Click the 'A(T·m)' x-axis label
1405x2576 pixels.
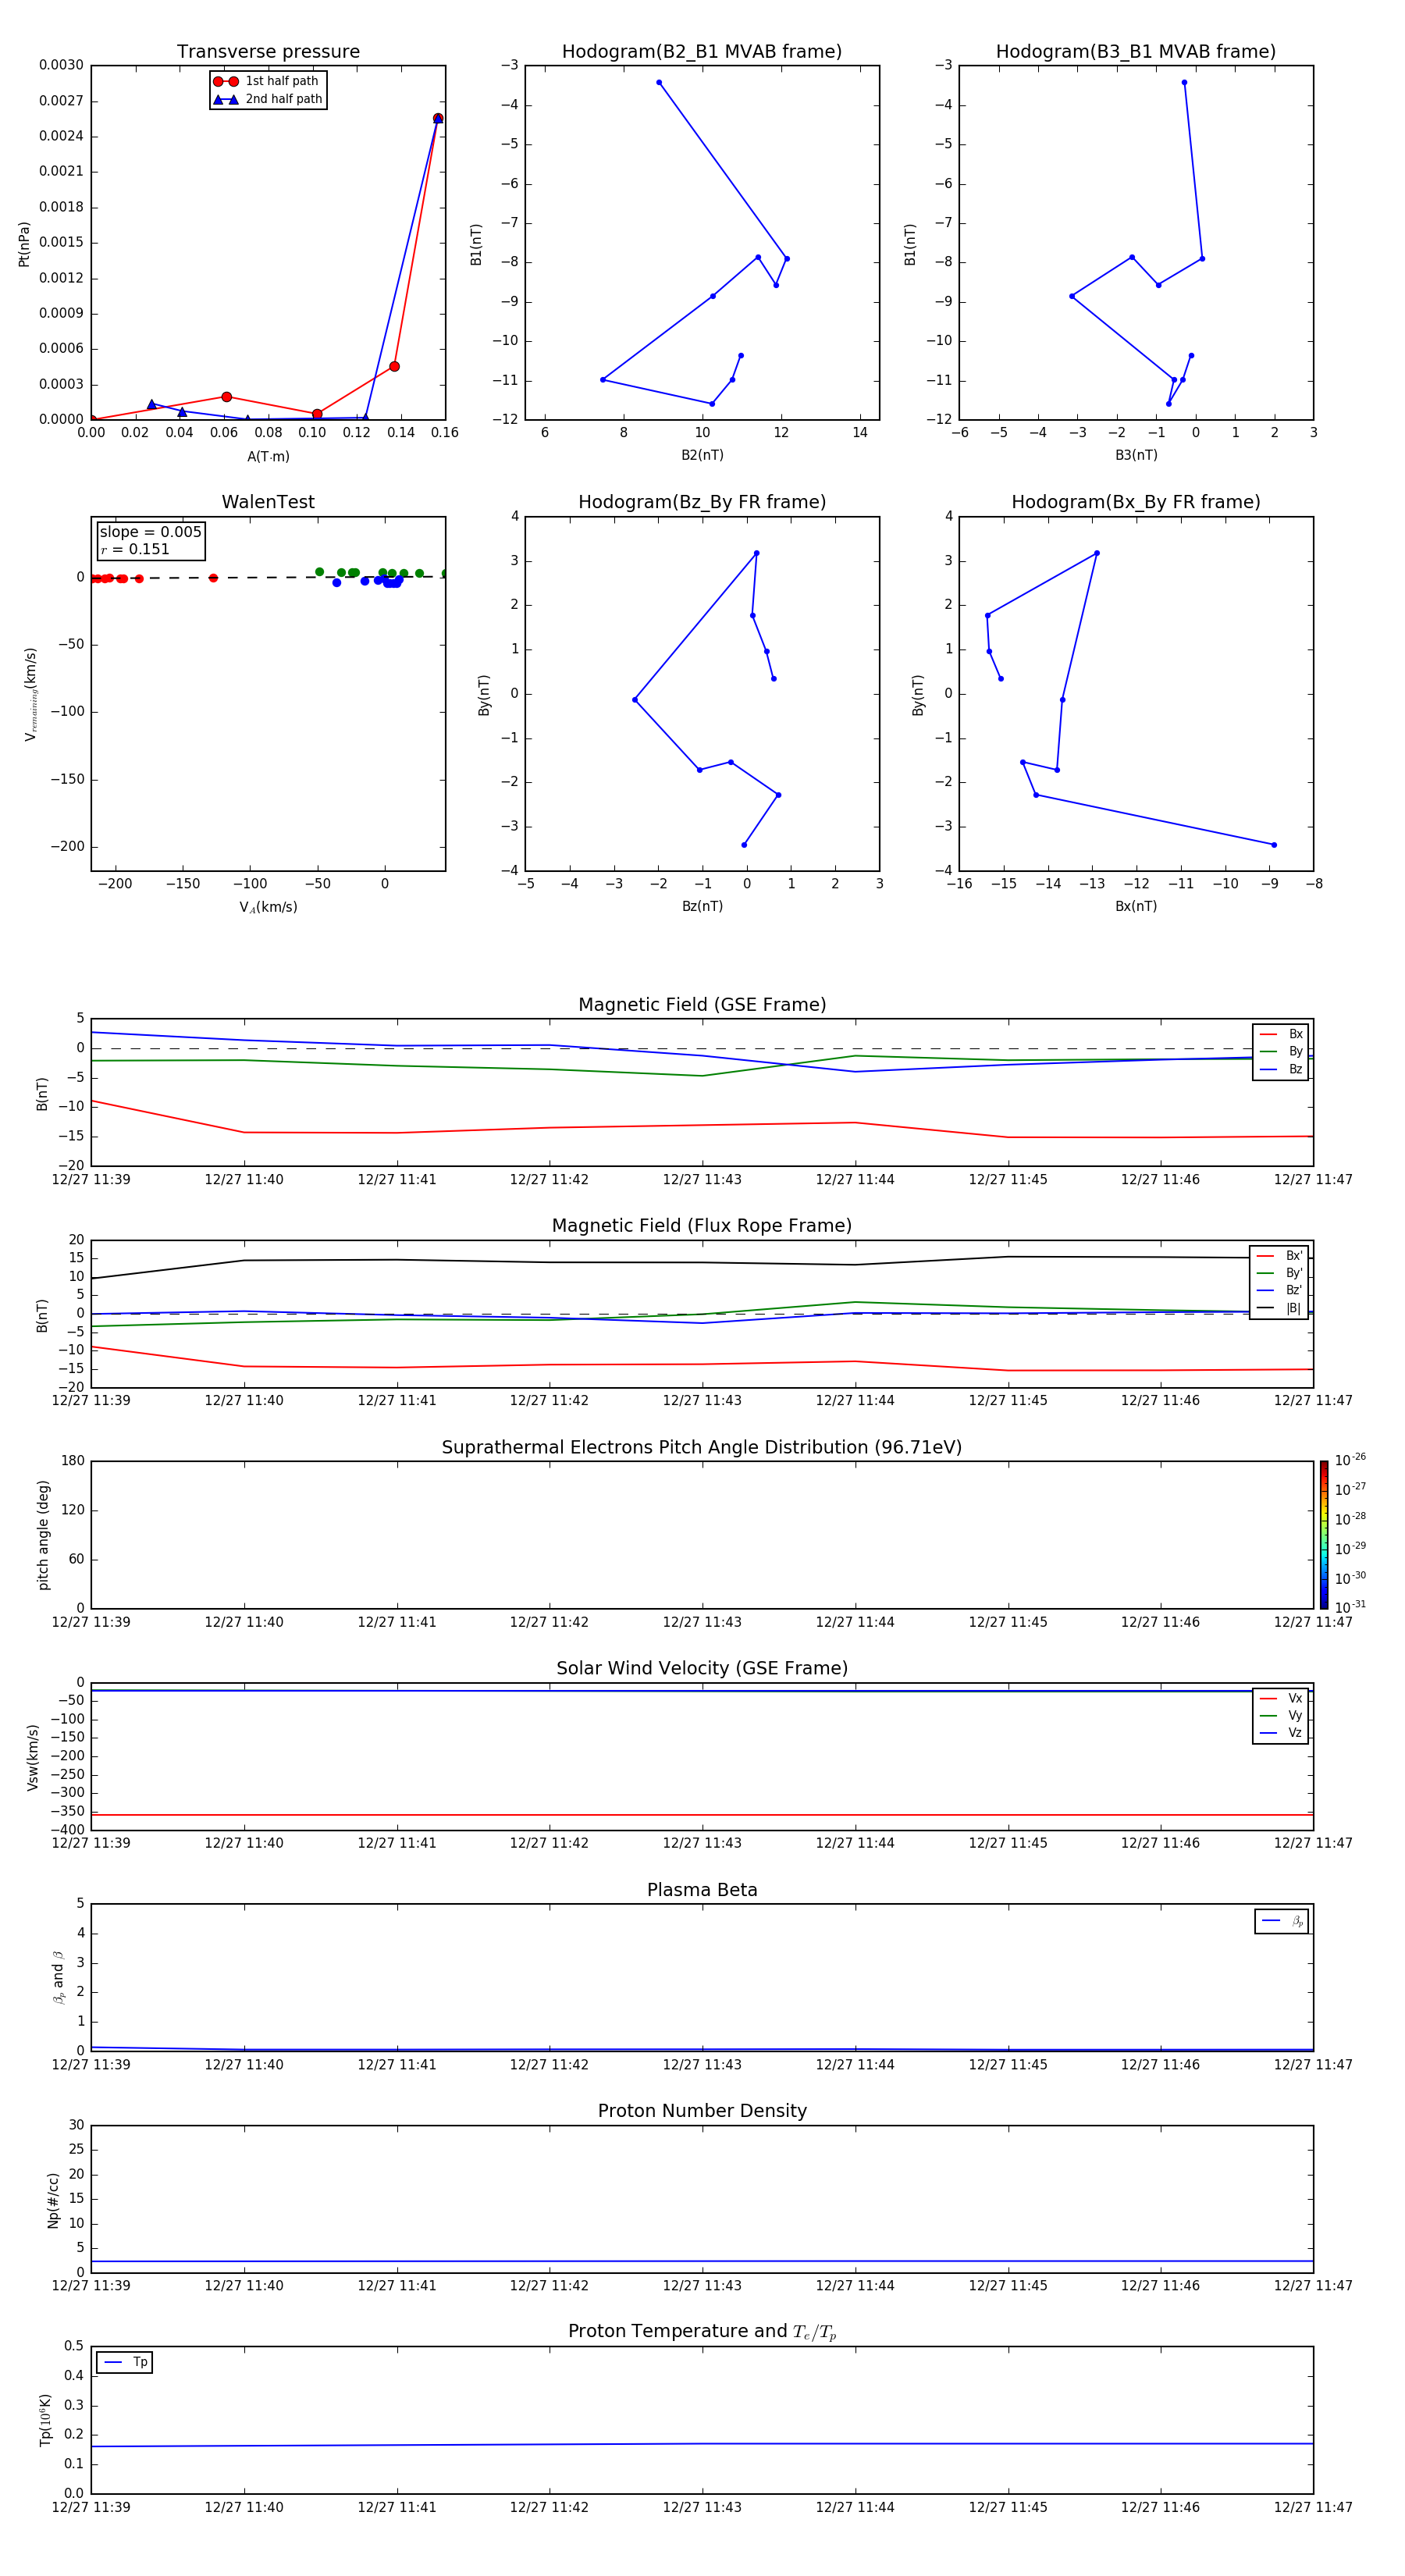(x=268, y=457)
